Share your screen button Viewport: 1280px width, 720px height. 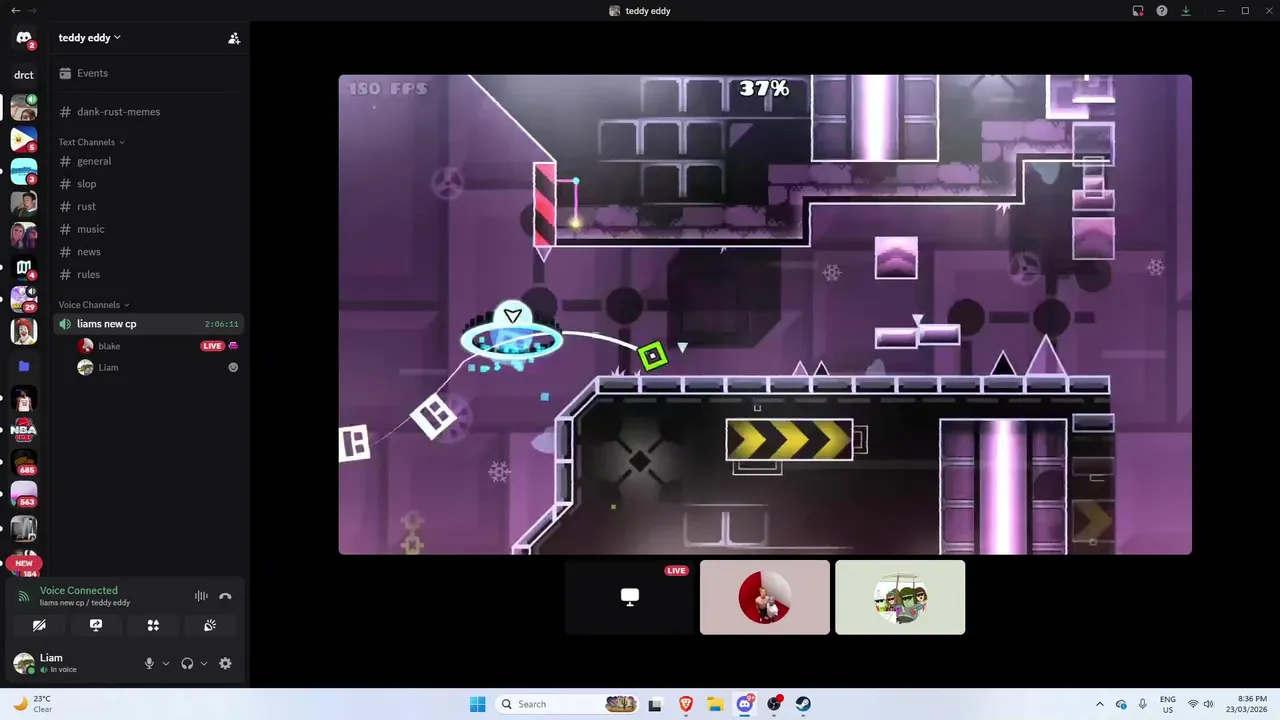(96, 625)
